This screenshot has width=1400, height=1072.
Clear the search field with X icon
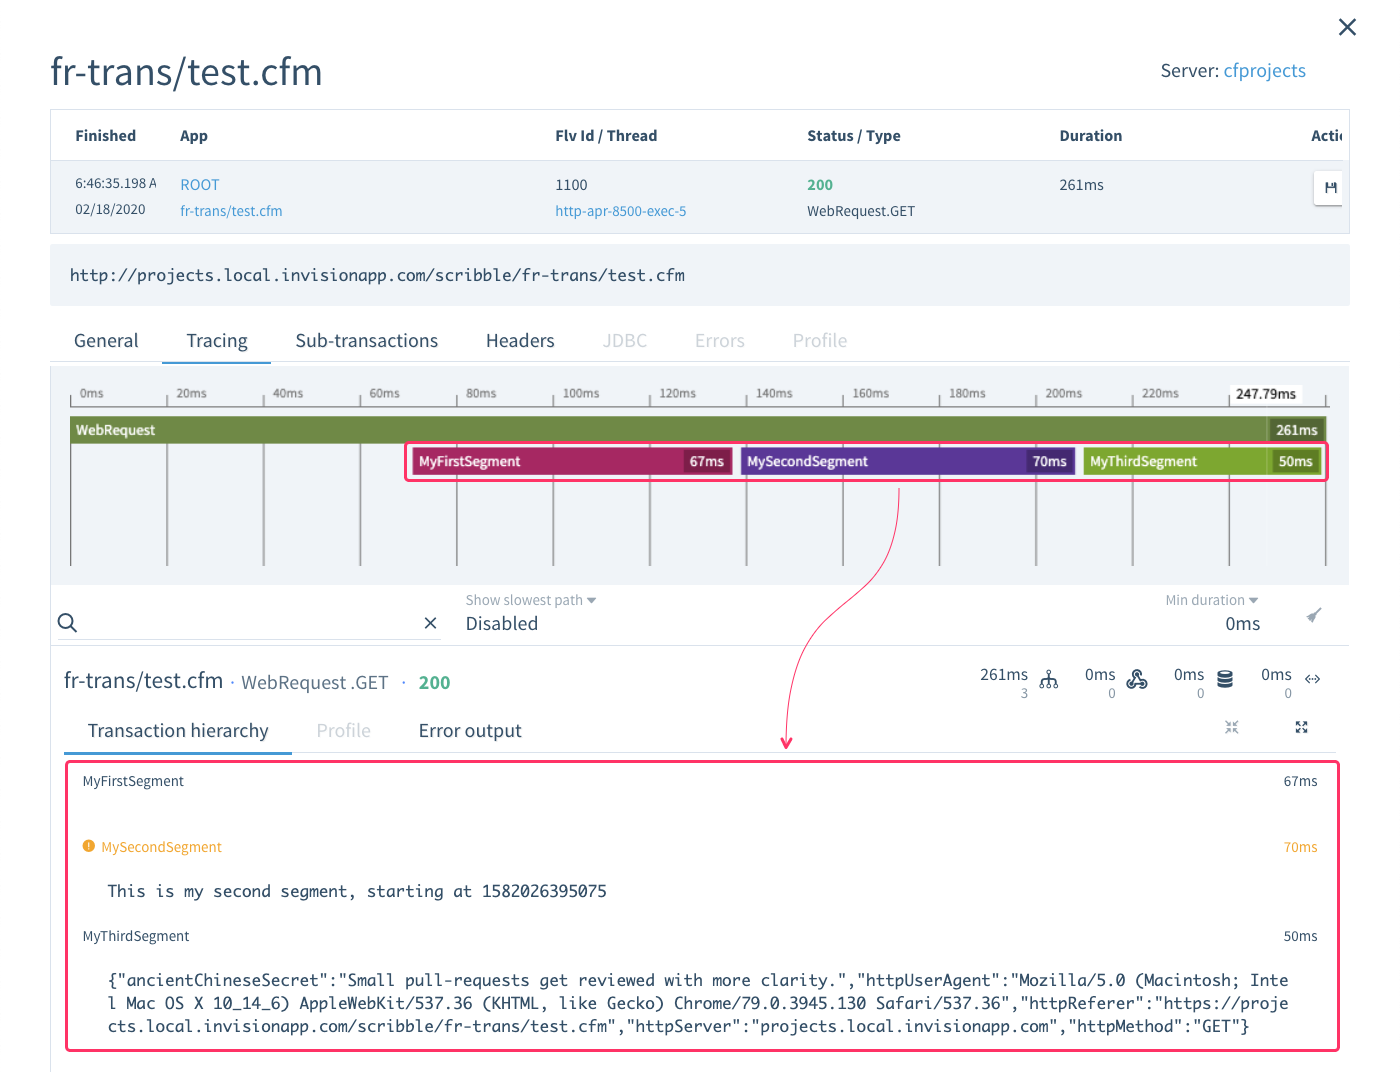pos(430,623)
